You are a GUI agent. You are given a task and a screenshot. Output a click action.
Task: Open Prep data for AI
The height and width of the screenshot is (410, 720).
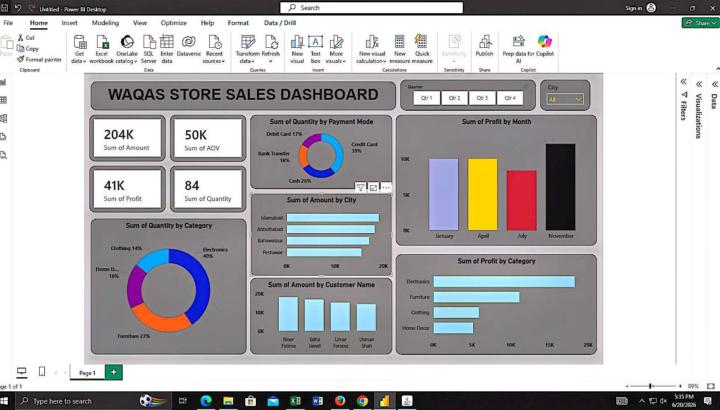pos(518,49)
